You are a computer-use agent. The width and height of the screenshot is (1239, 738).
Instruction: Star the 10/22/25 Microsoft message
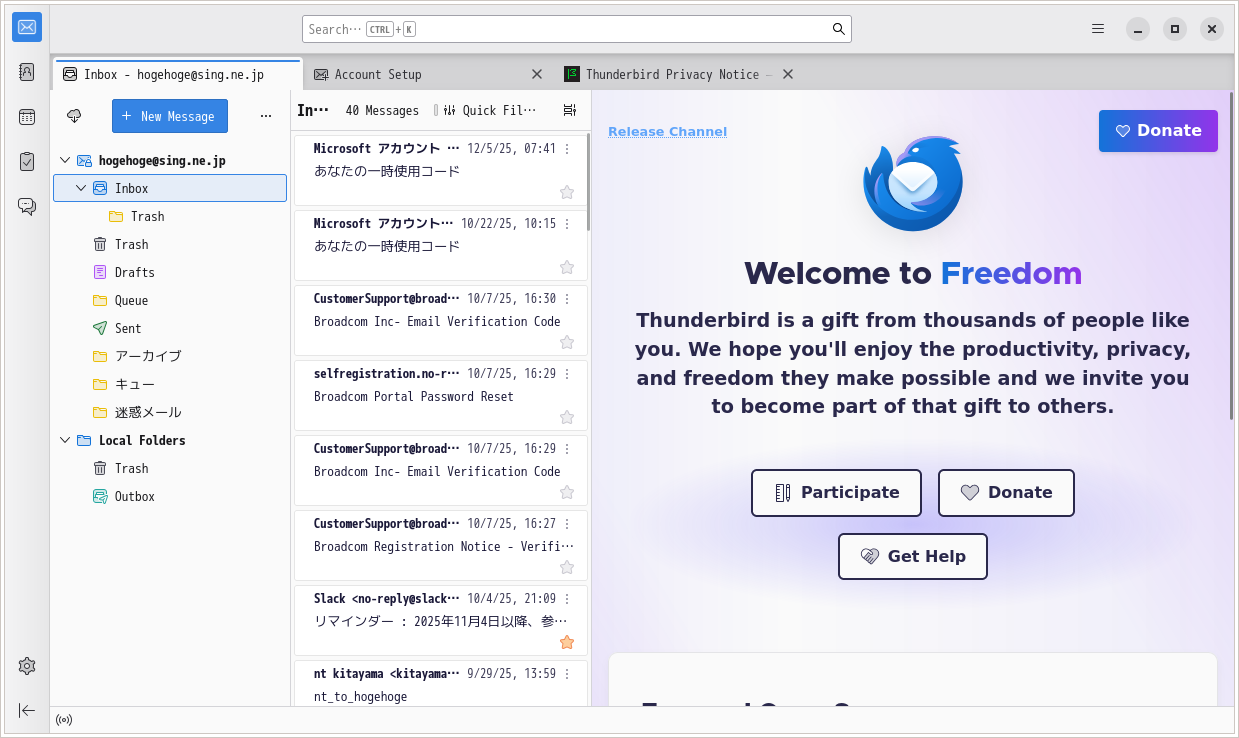tap(567, 267)
